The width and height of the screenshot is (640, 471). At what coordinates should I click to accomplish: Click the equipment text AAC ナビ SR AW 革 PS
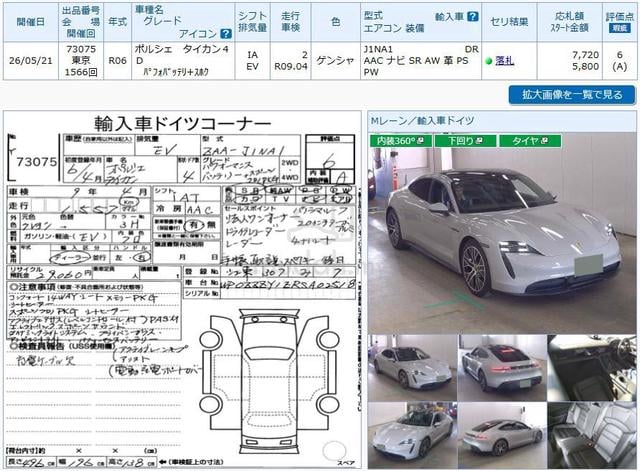tap(416, 61)
